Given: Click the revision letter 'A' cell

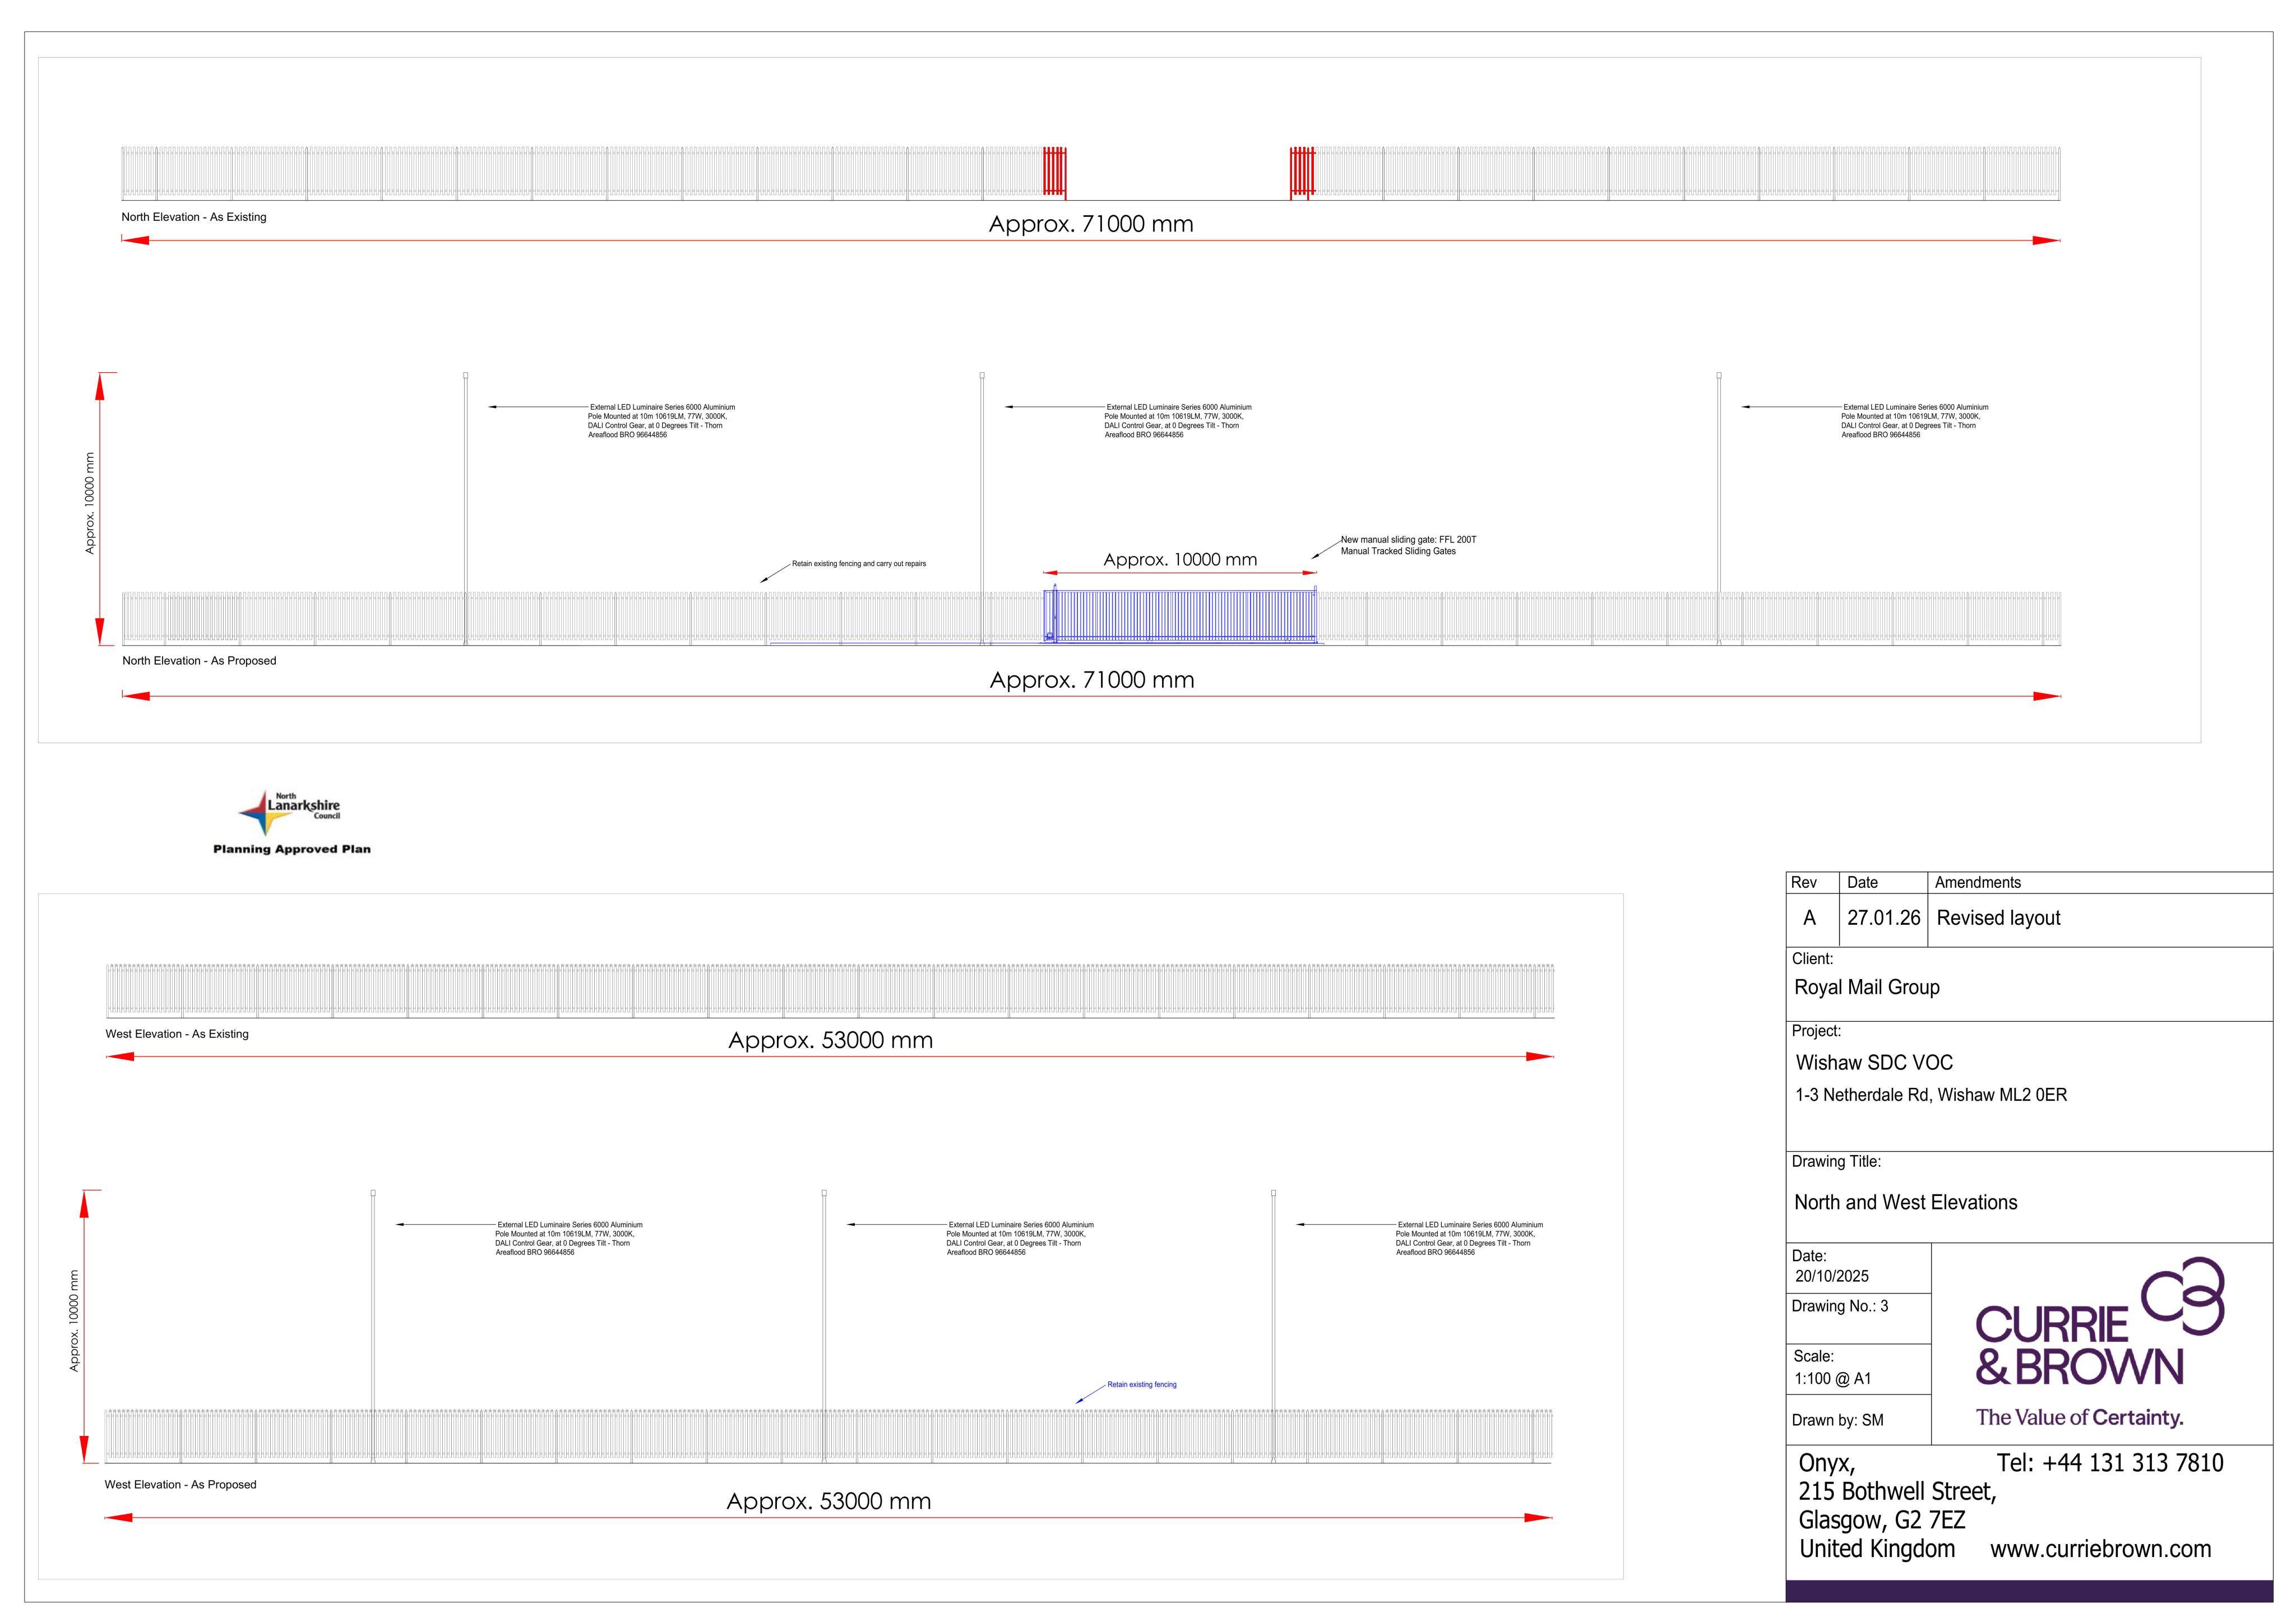Looking at the screenshot, I should point(1809,918).
